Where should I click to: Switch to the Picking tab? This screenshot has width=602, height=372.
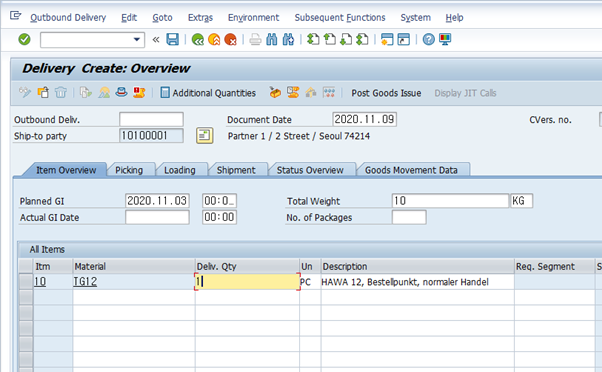point(129,170)
